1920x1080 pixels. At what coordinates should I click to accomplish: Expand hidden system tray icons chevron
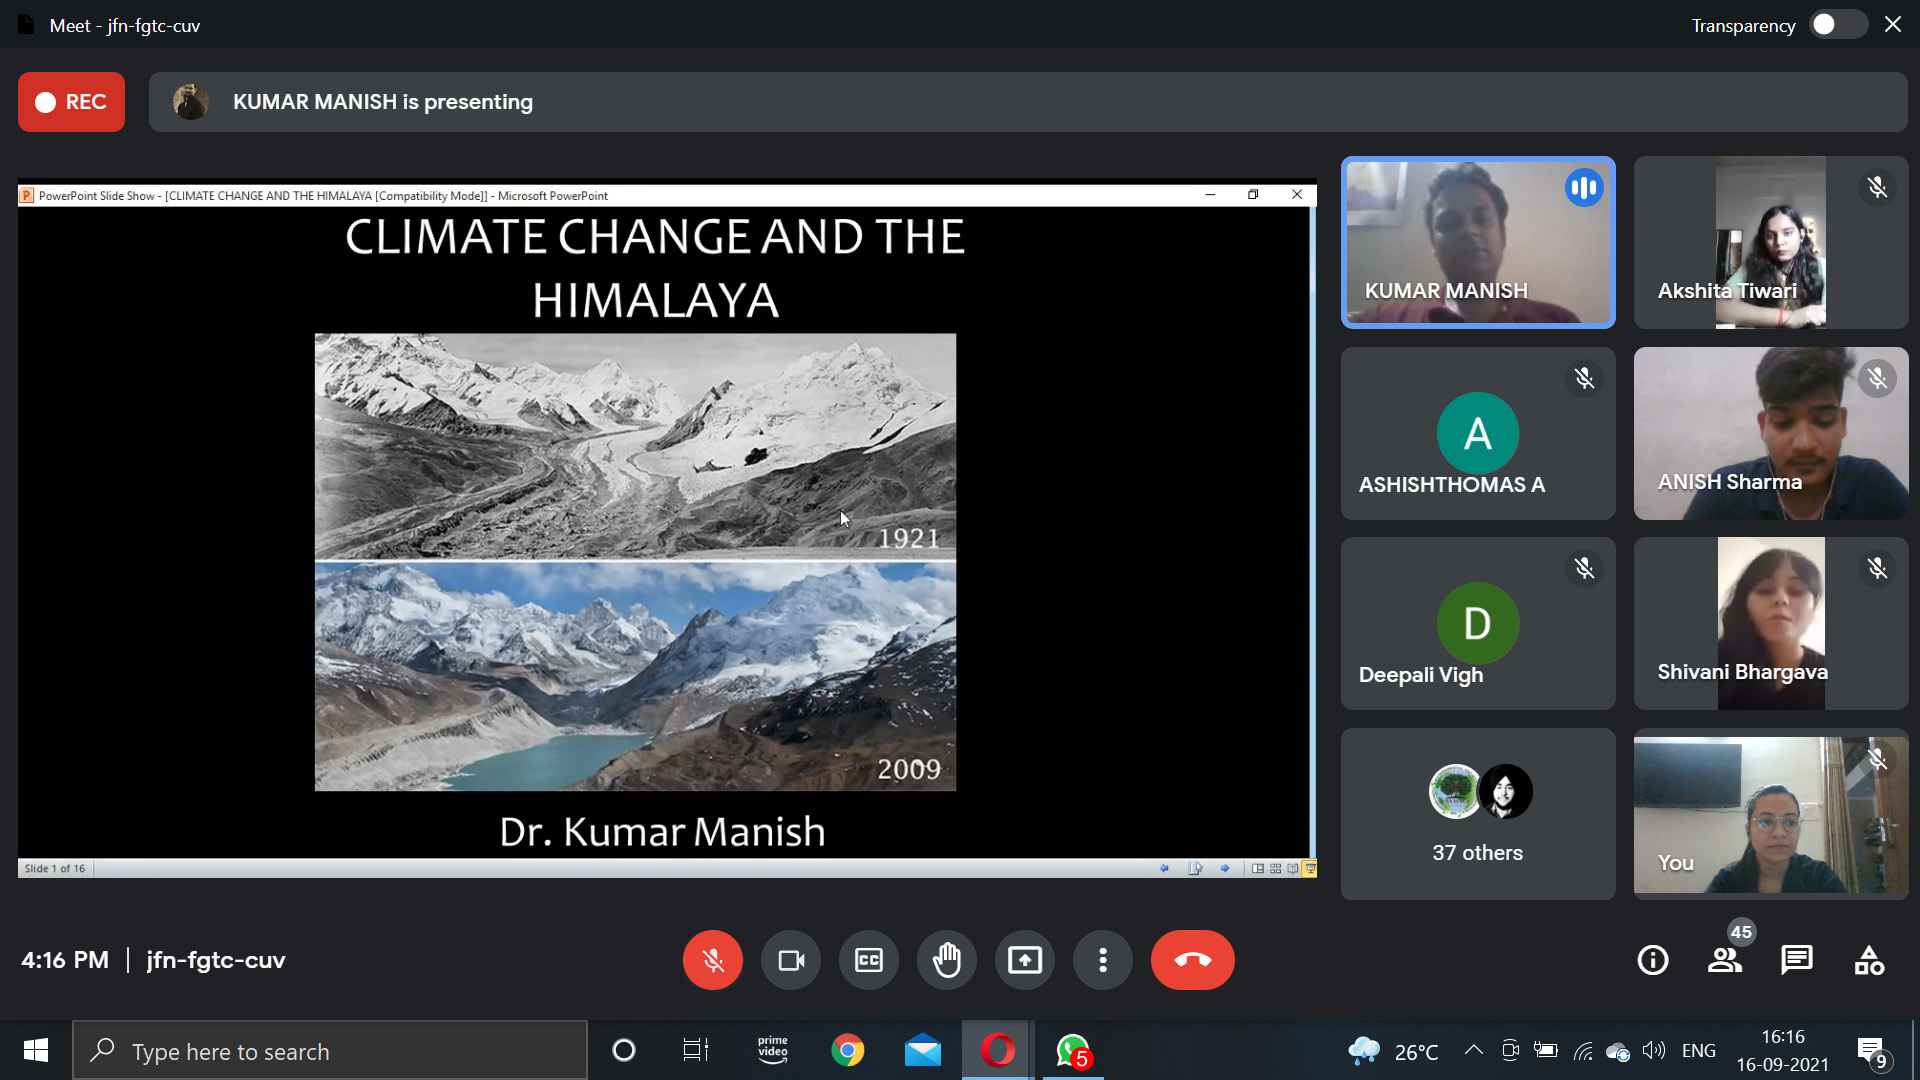point(1473,1051)
